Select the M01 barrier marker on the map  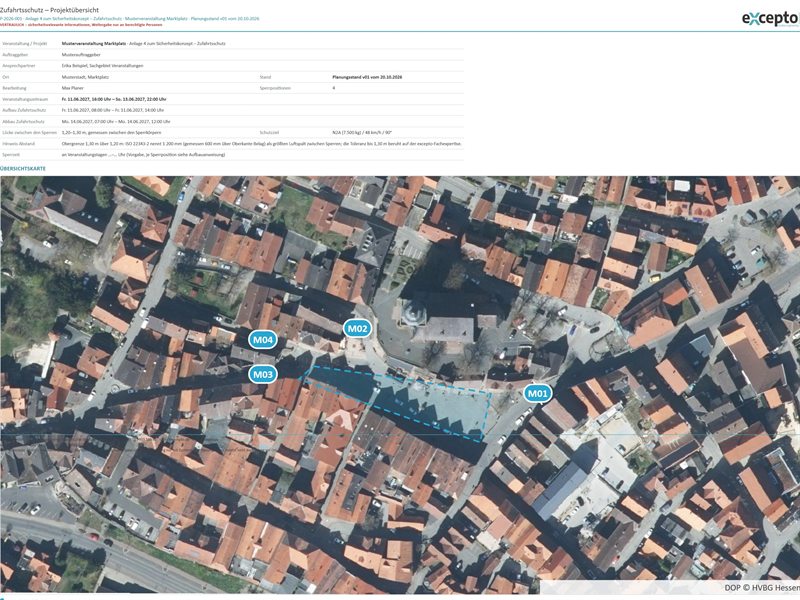(537, 393)
